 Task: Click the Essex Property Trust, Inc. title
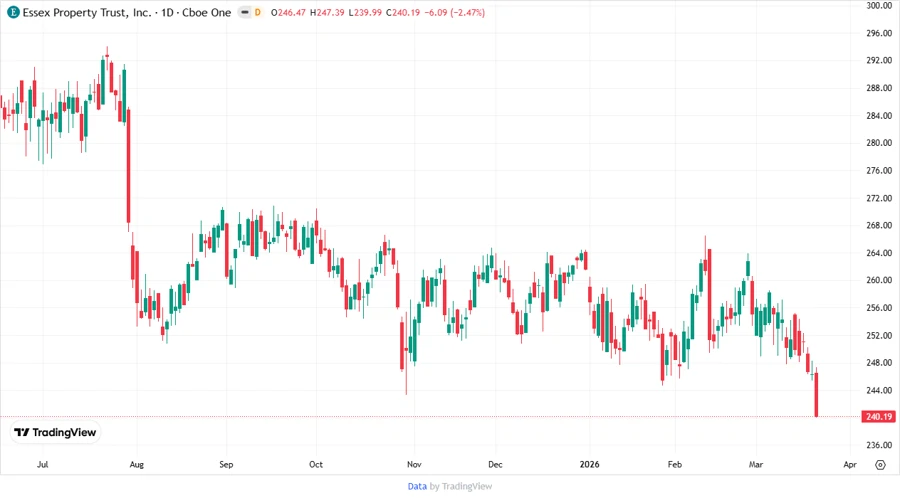pyautogui.click(x=87, y=12)
